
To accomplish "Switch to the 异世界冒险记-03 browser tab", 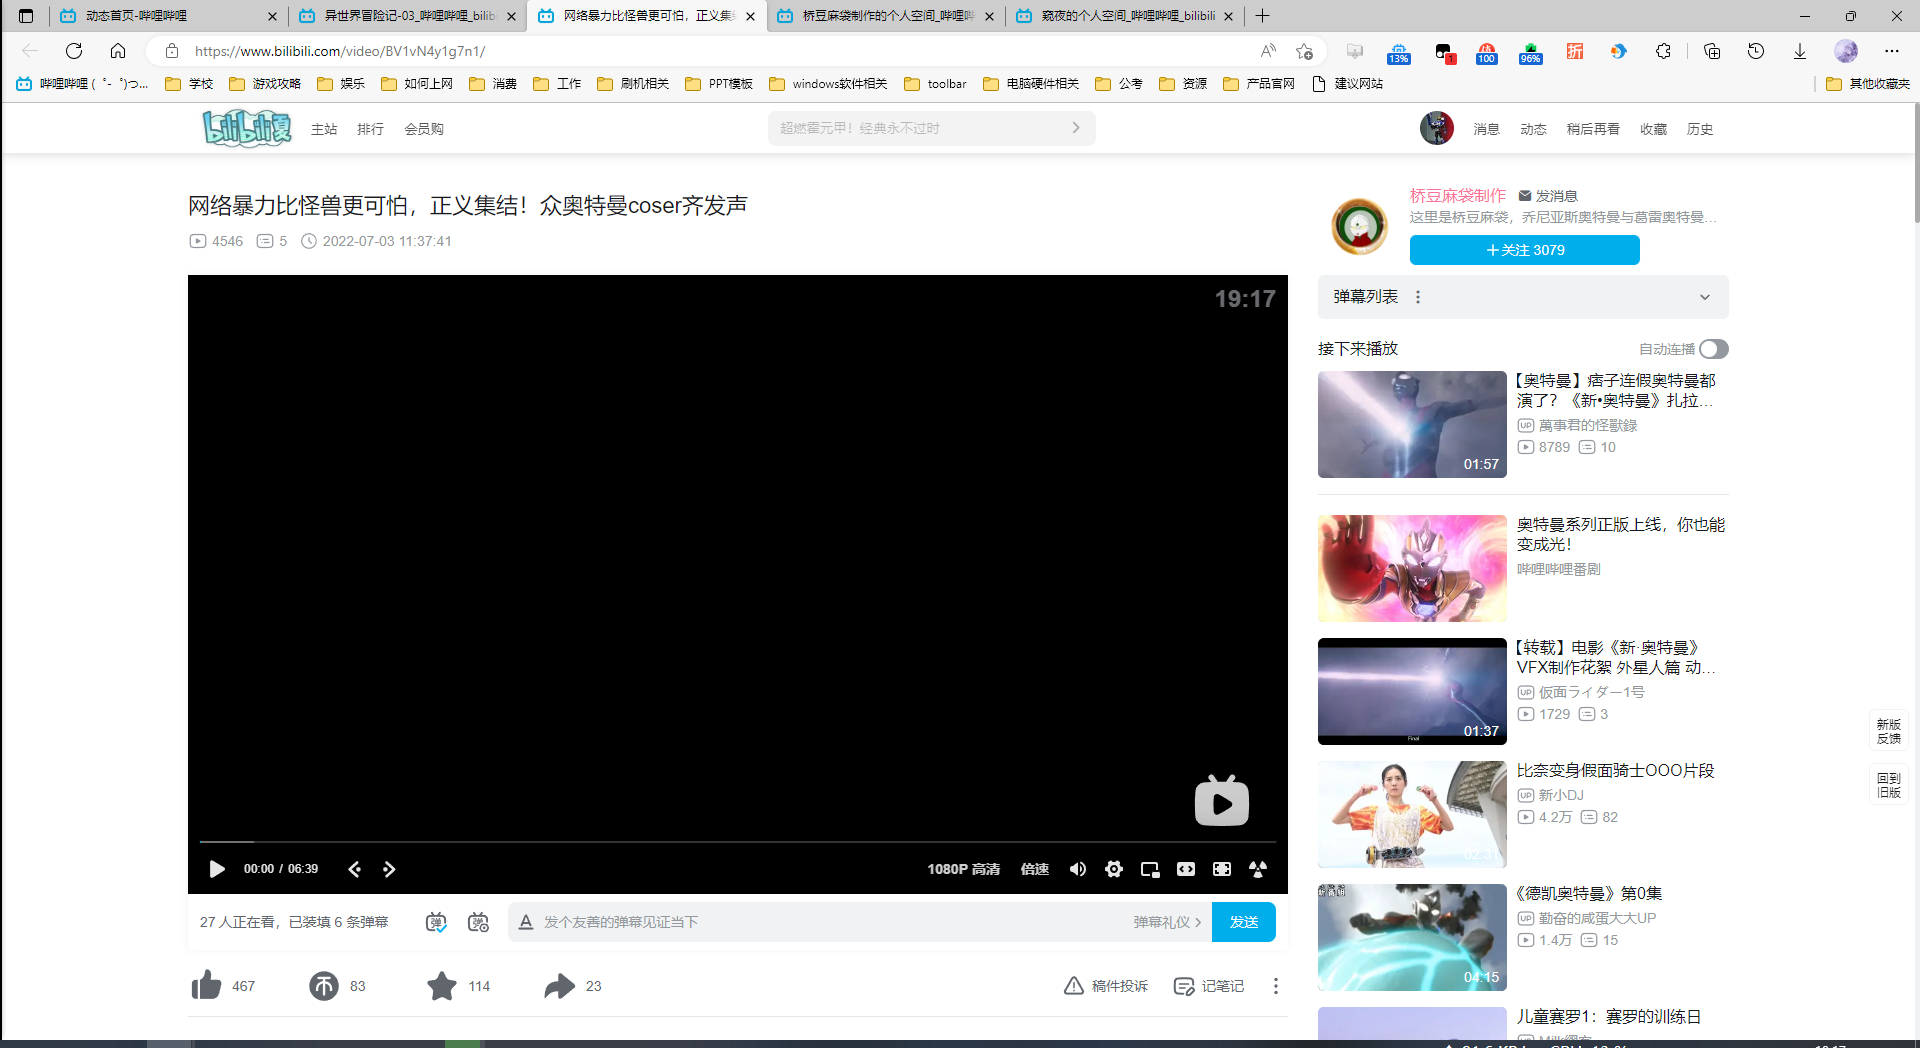I will 408,16.
